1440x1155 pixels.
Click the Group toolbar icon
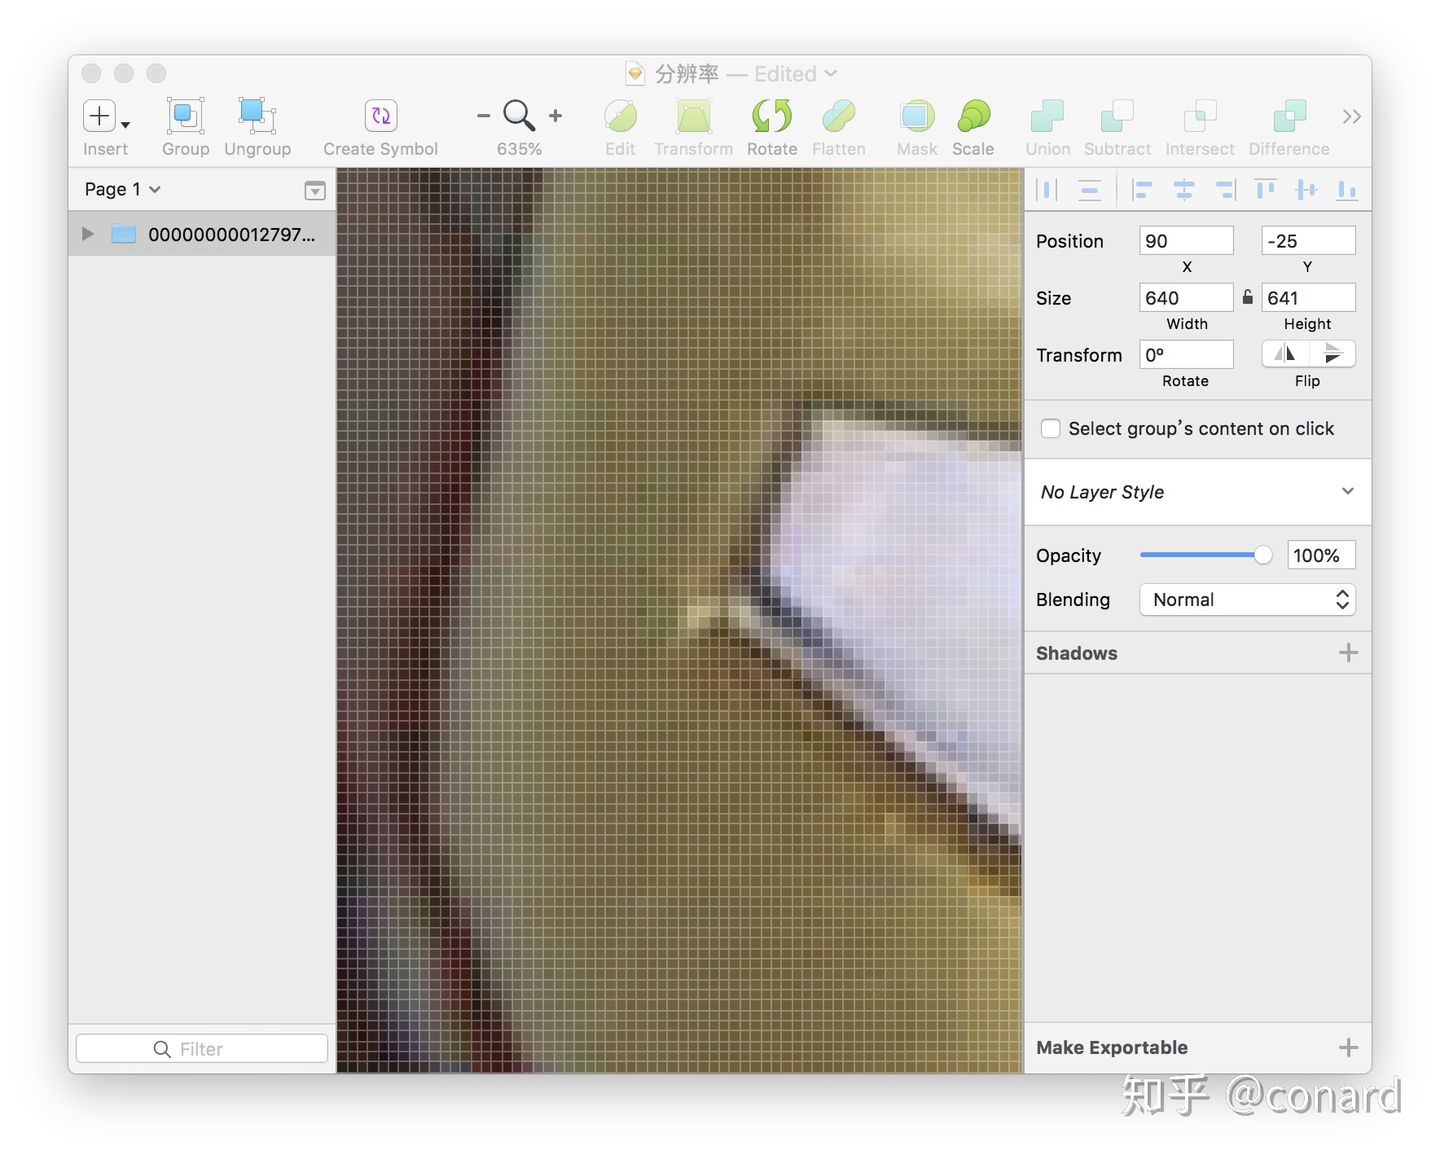pyautogui.click(x=185, y=116)
